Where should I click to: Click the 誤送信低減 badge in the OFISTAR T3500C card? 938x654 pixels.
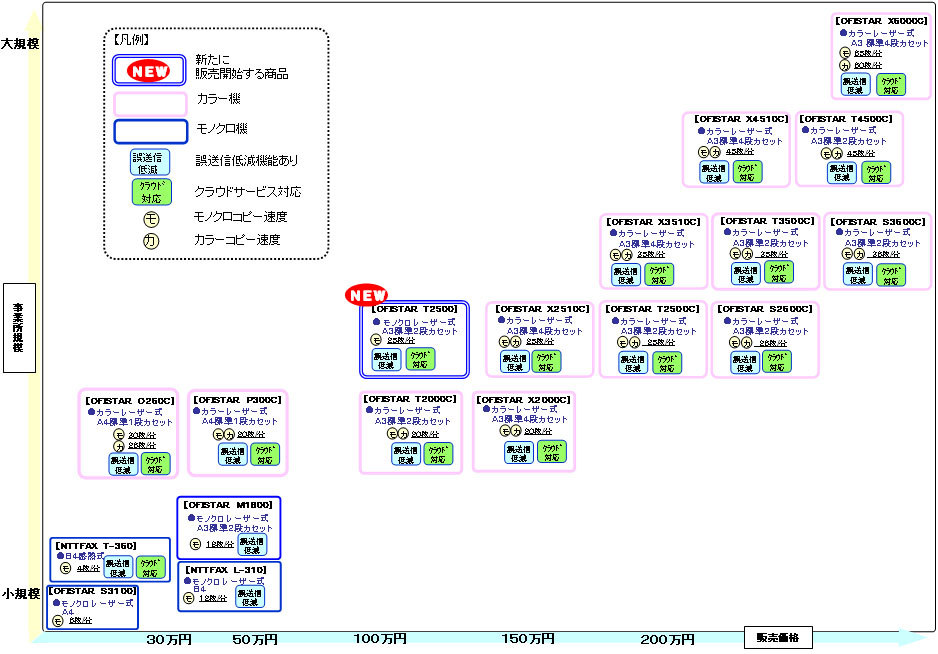coord(745,273)
